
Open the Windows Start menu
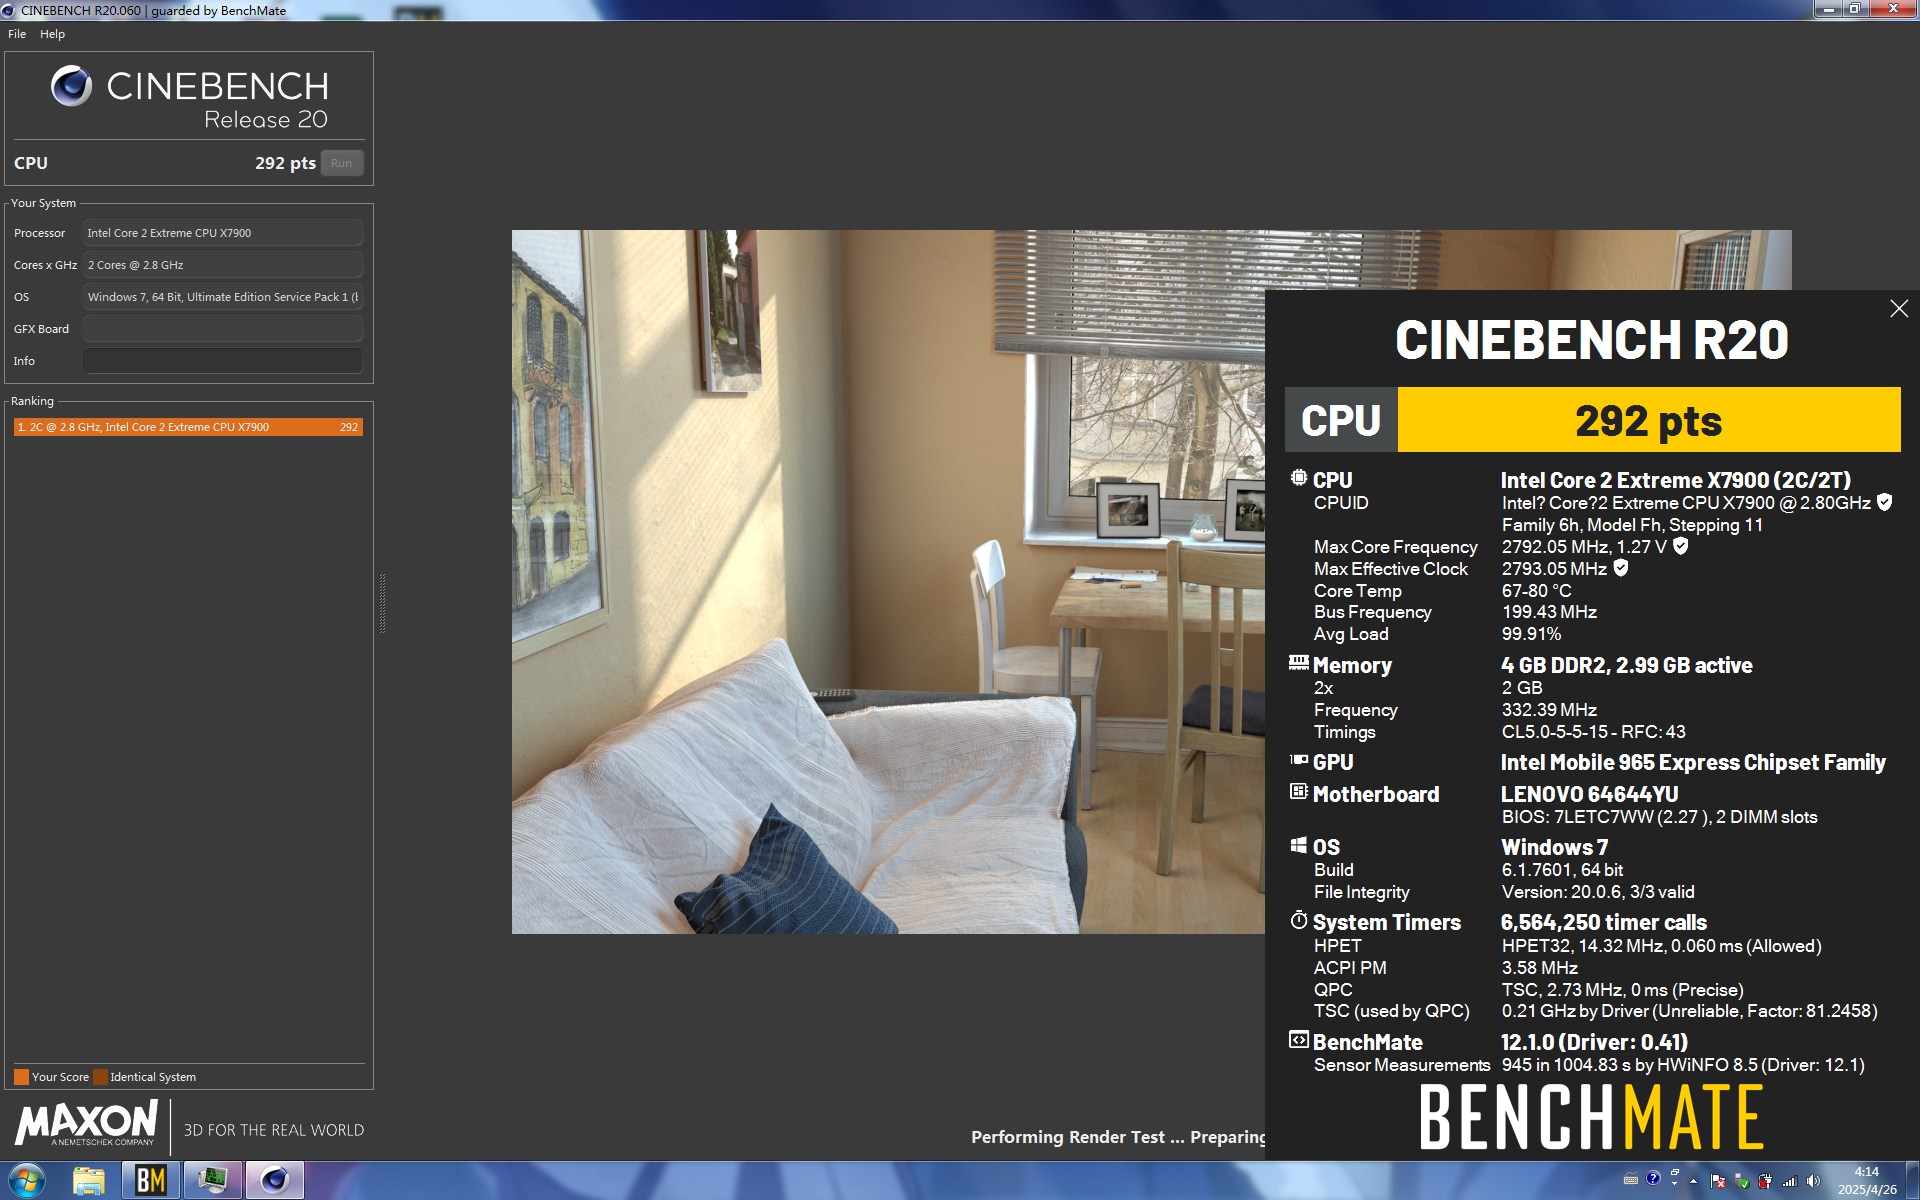point(26,1181)
